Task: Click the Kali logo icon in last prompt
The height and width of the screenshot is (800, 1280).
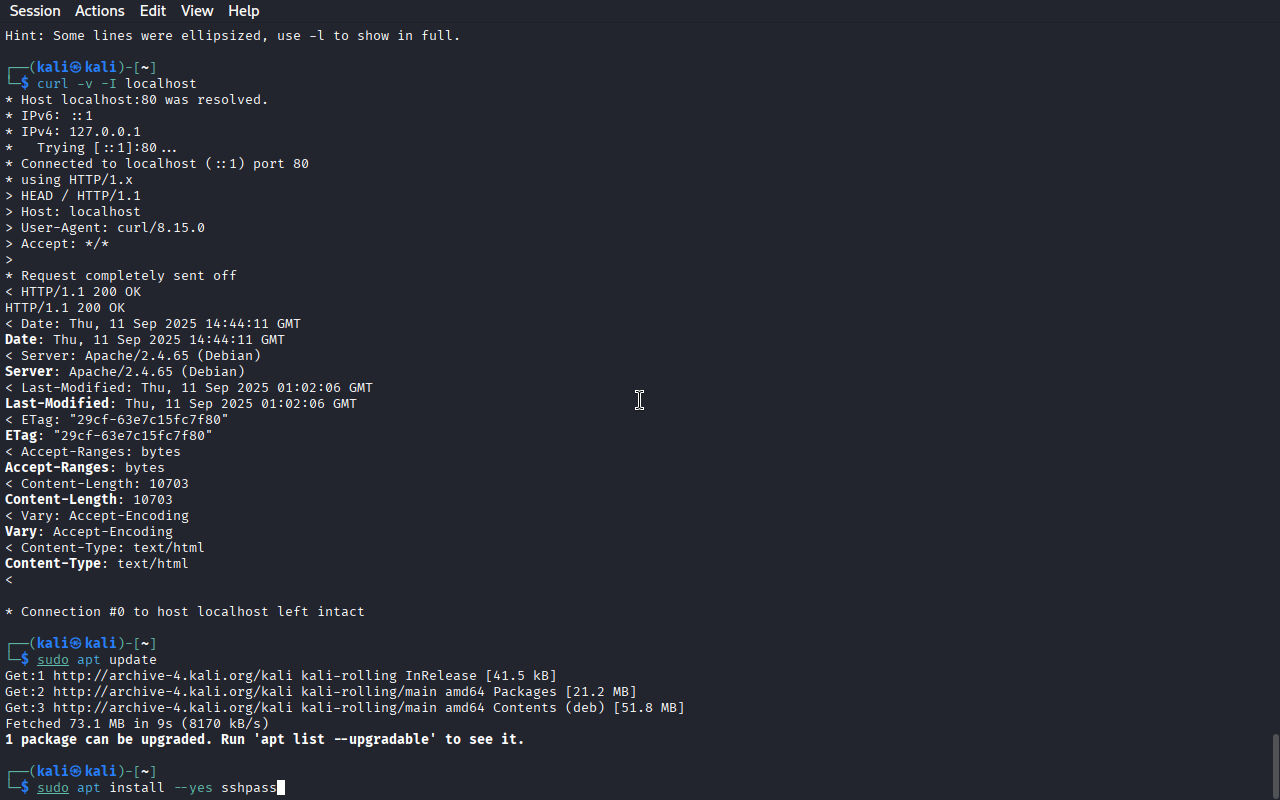Action: pyautogui.click(x=77, y=771)
